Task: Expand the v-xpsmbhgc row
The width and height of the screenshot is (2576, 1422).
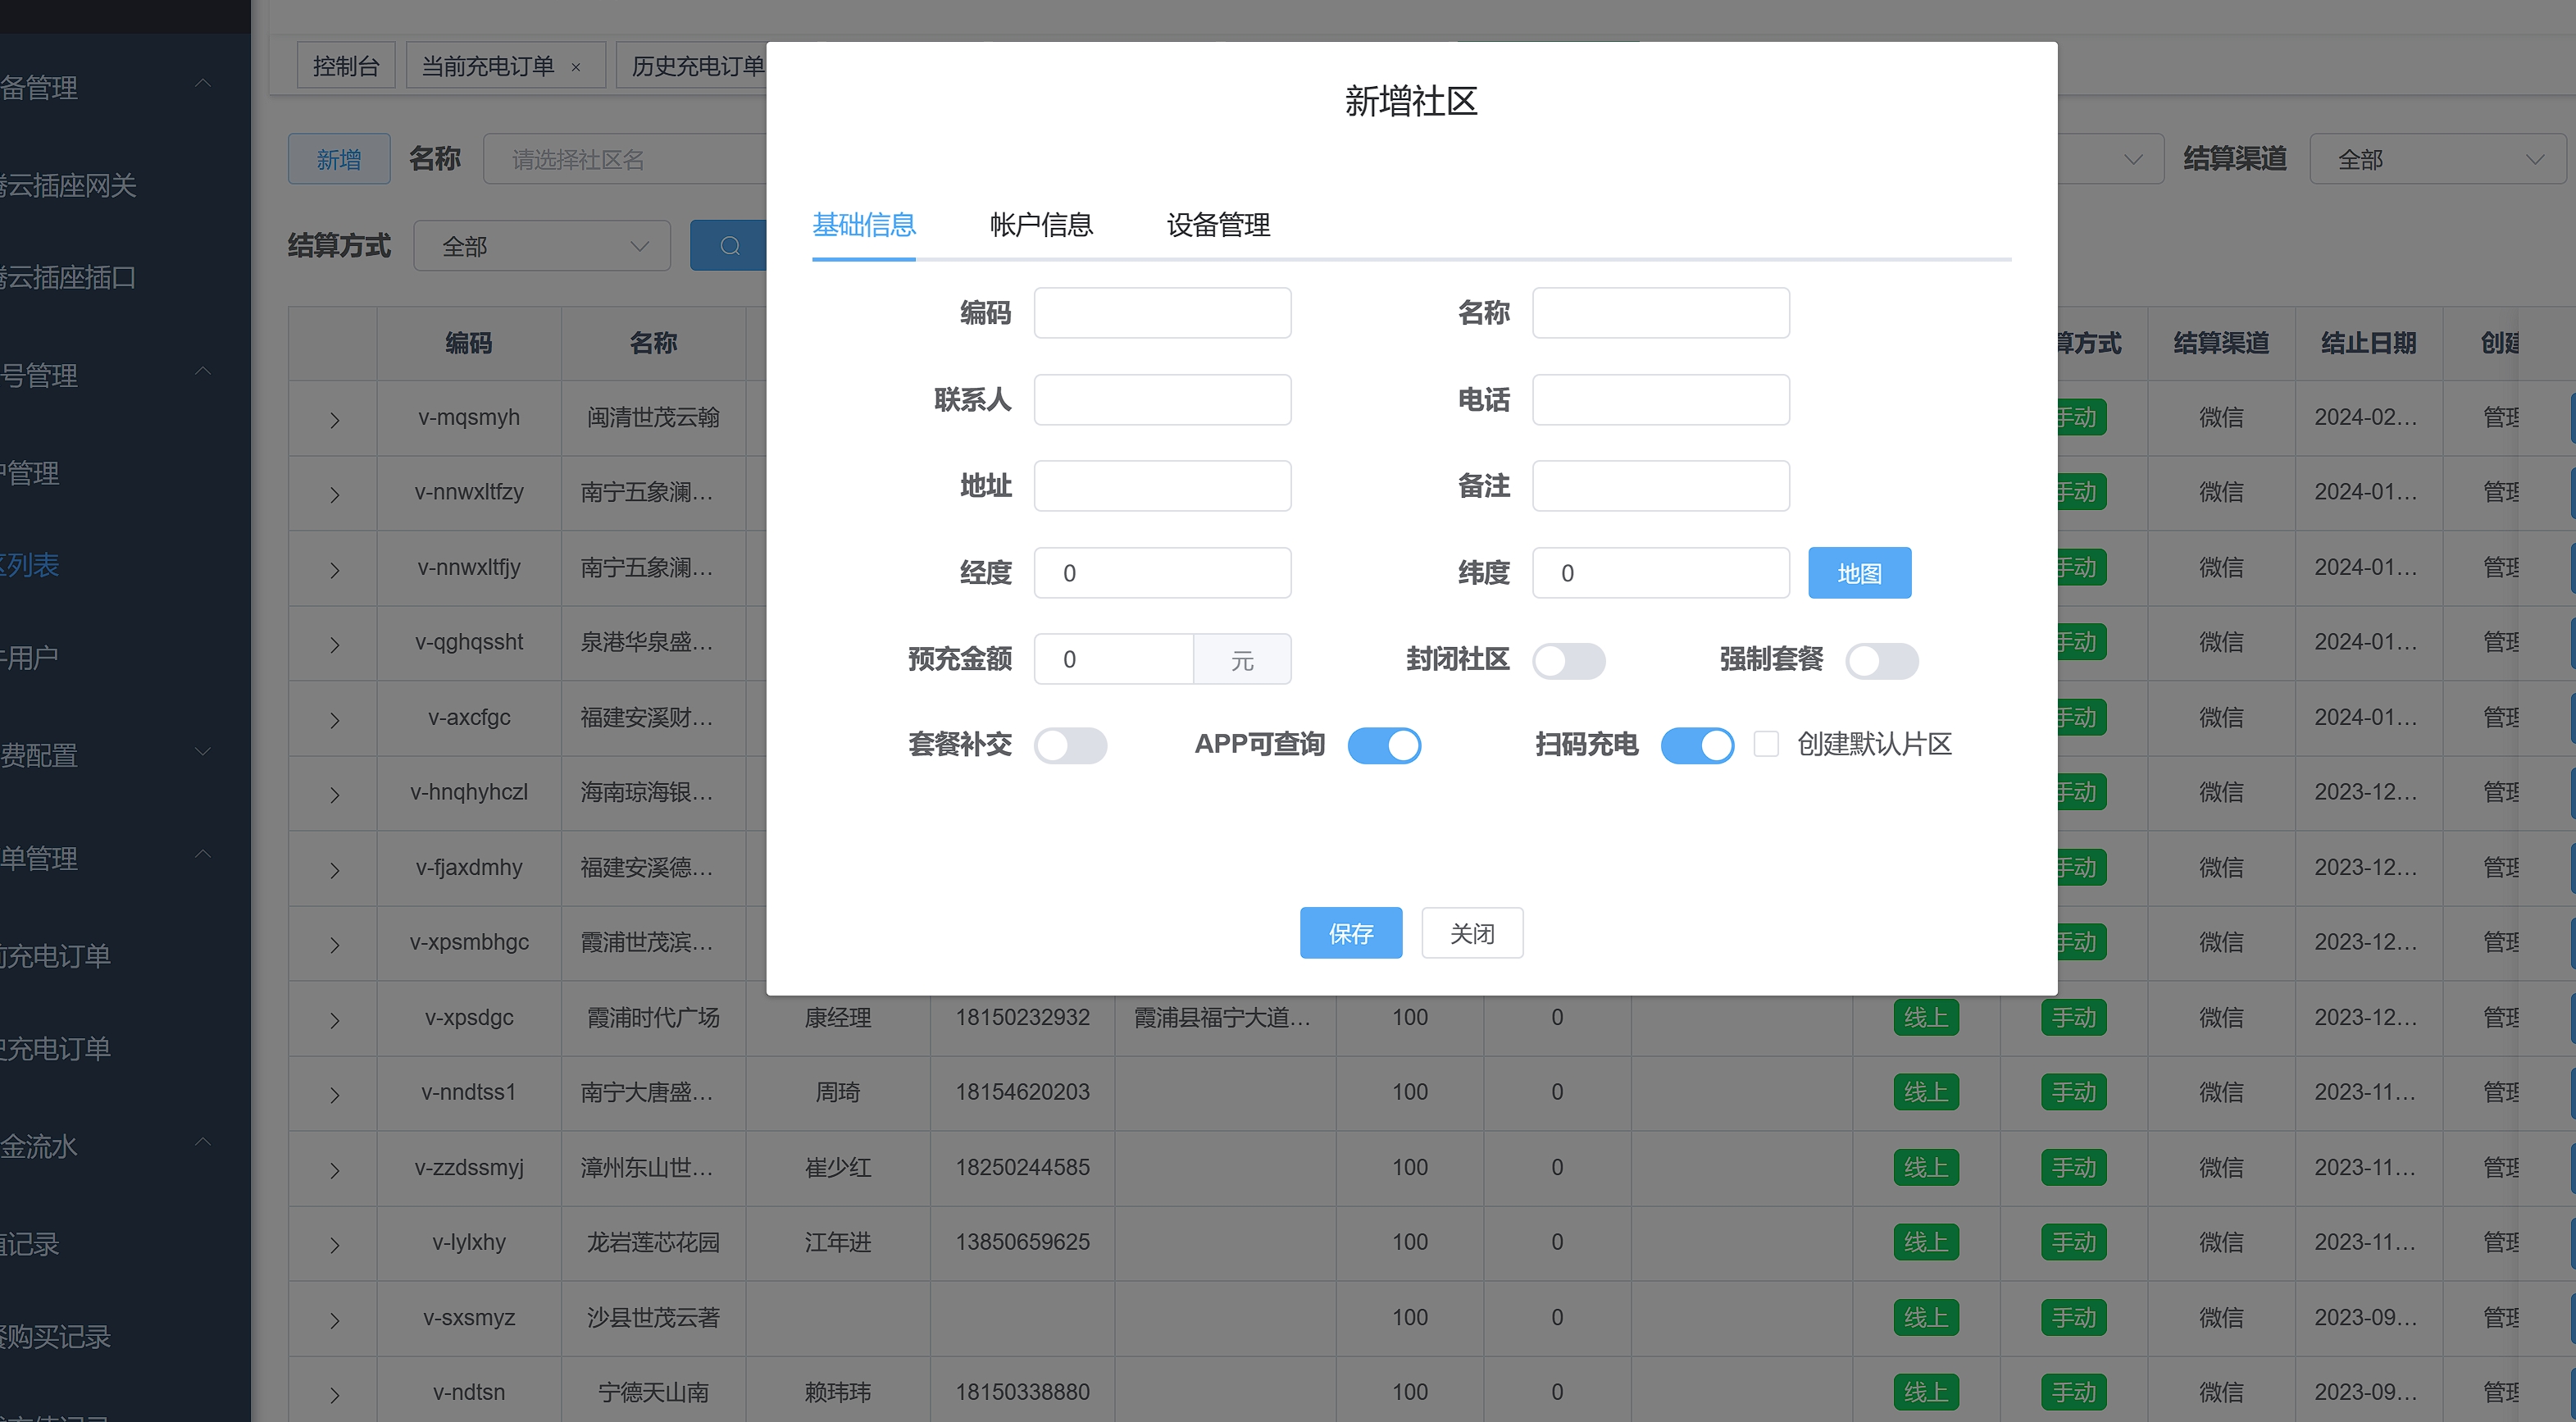Action: (334, 944)
